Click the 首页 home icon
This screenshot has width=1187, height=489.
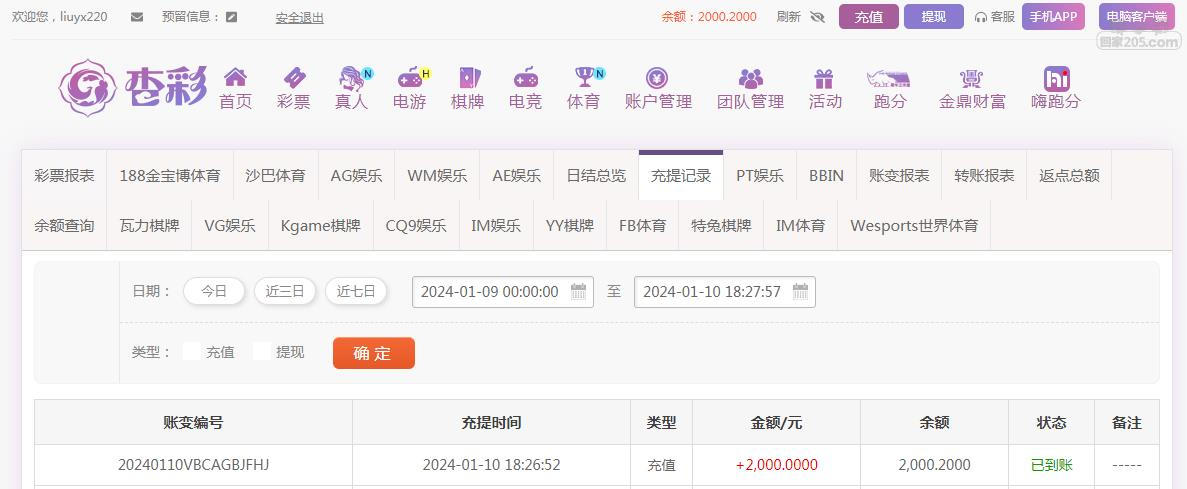point(235,78)
